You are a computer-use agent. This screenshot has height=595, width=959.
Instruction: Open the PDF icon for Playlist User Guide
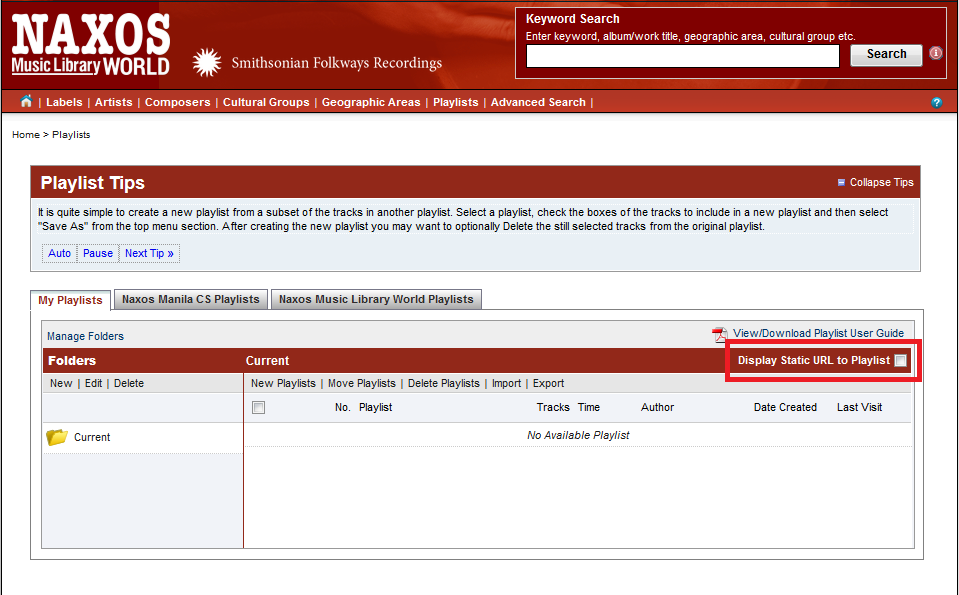click(719, 334)
